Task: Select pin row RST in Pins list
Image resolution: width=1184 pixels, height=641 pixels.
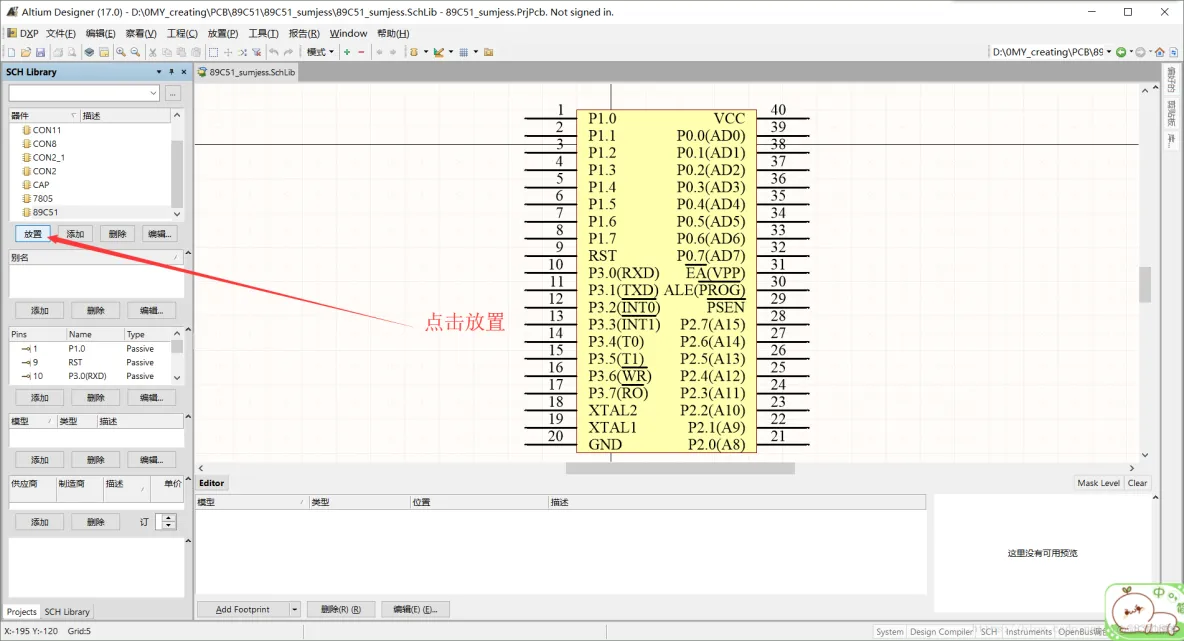Action: 91,362
